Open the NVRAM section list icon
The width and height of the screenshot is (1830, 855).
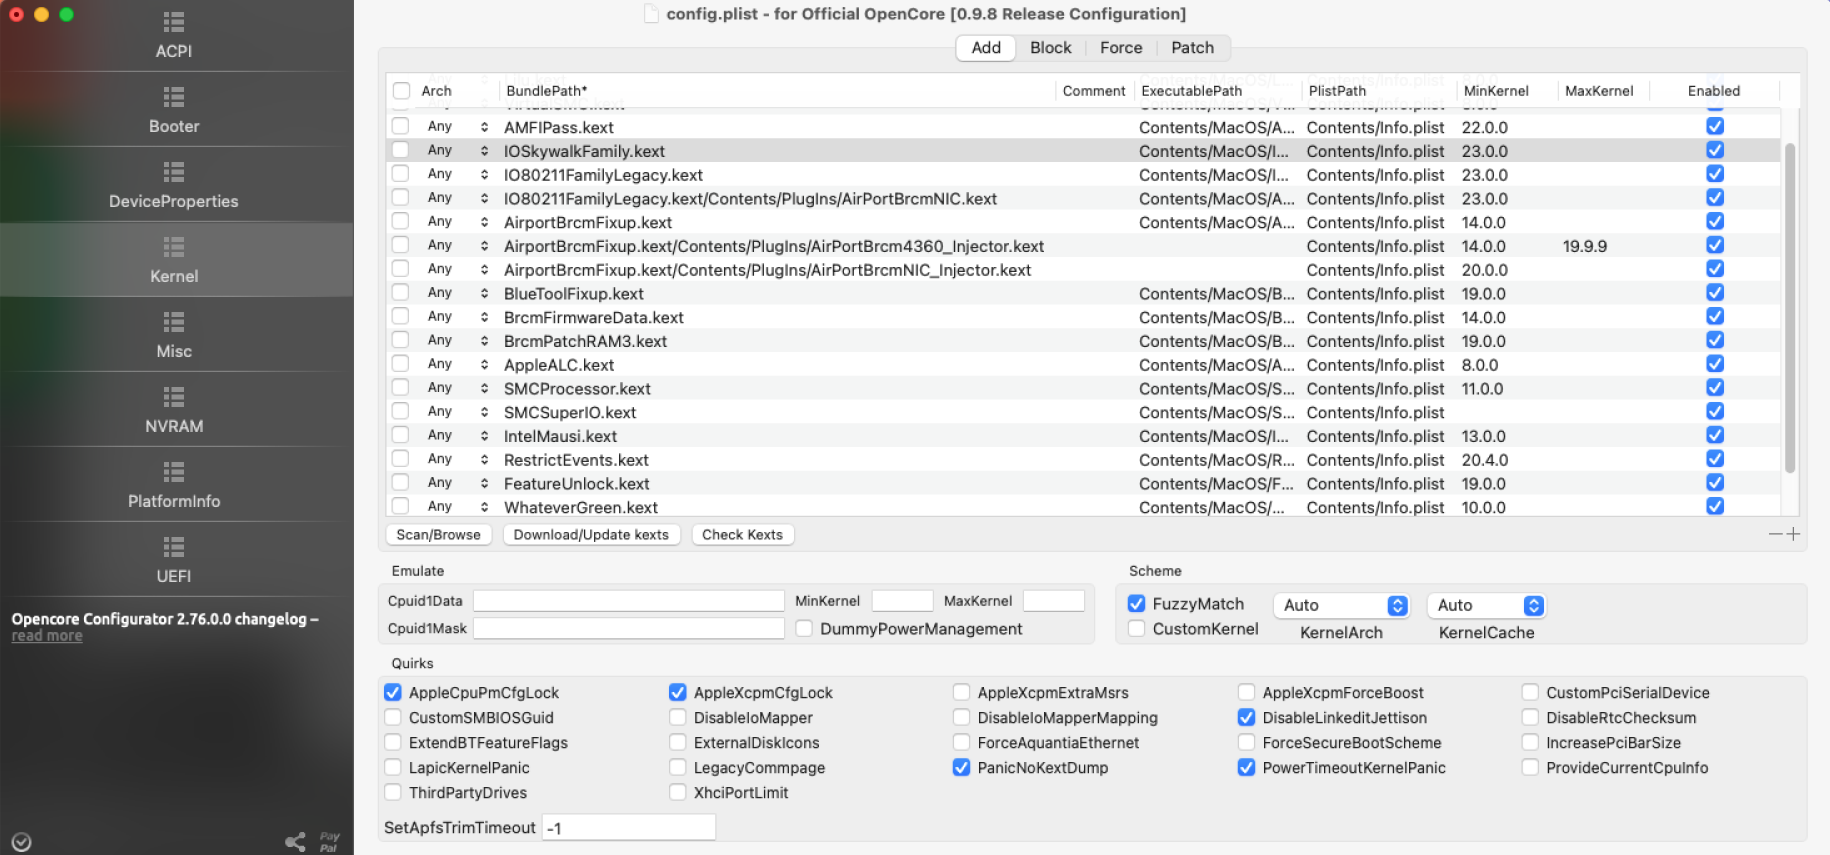[174, 397]
